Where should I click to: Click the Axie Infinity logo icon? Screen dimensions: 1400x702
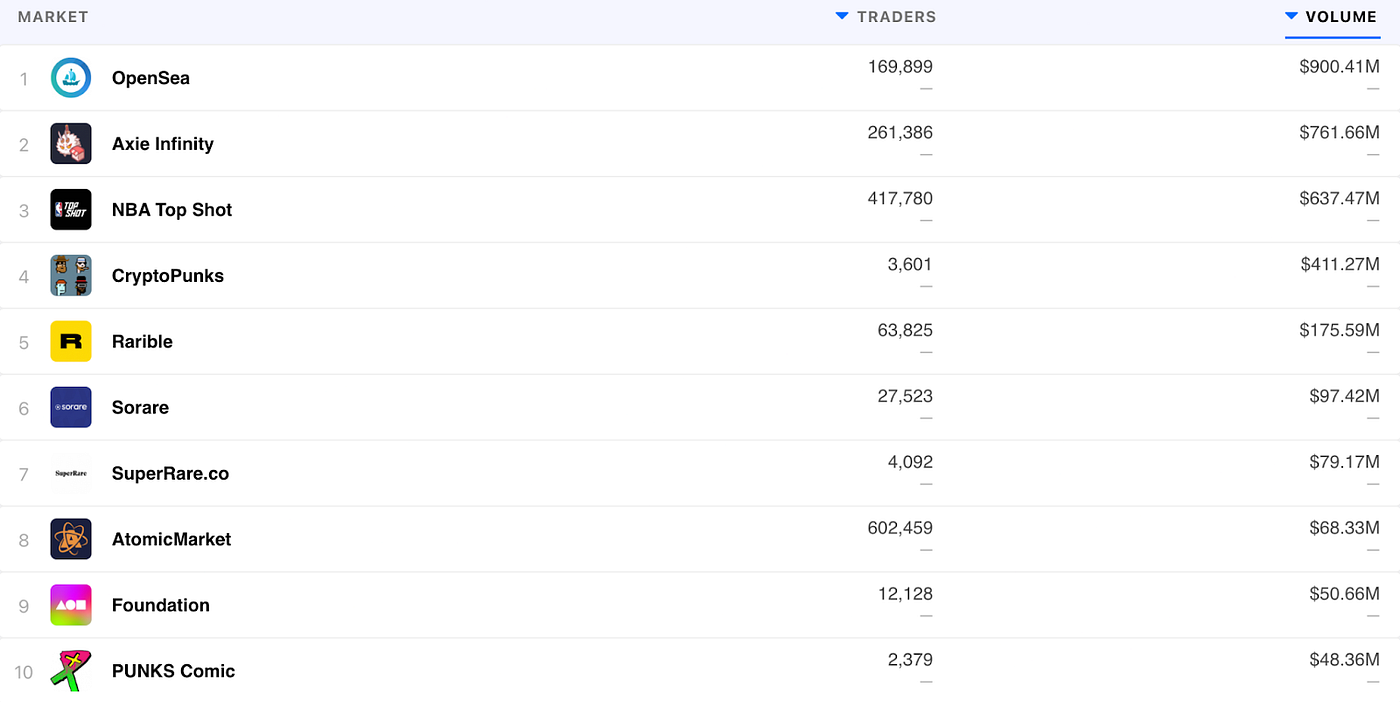point(71,144)
